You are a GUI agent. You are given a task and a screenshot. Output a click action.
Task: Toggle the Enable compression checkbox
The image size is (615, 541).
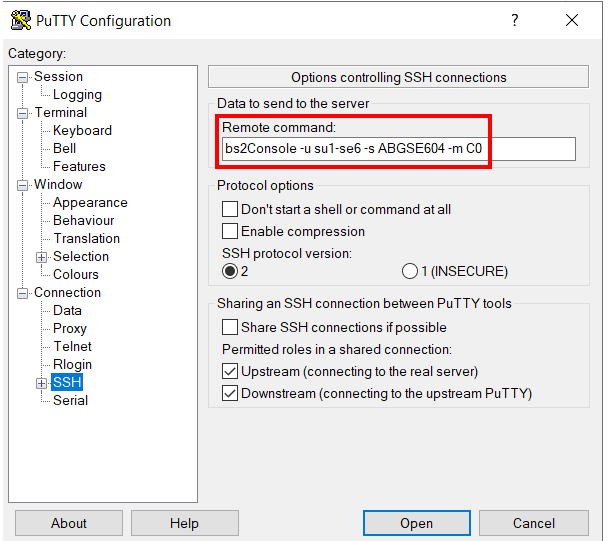(230, 232)
